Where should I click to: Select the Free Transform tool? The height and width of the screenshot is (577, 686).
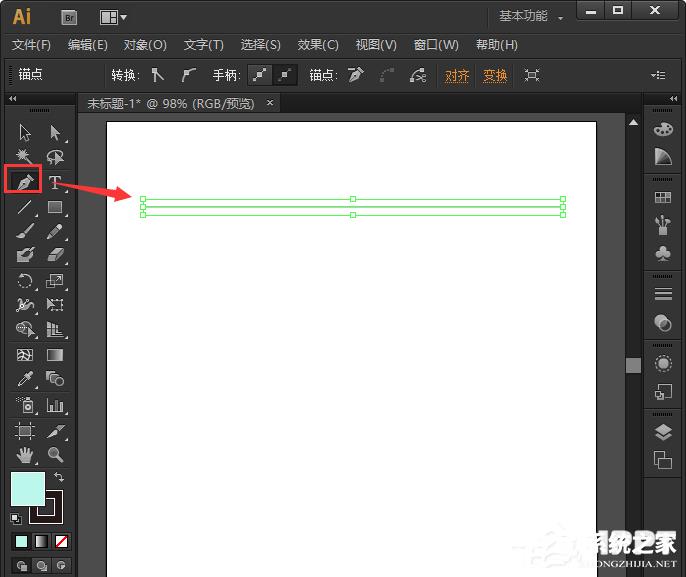tap(55, 304)
